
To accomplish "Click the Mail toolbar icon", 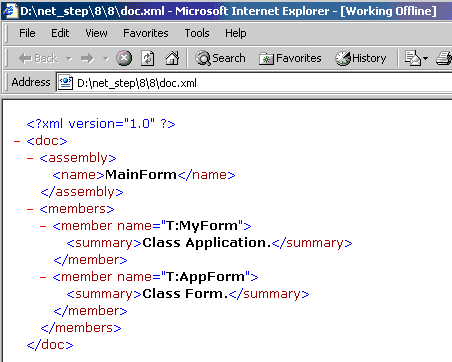I will pyautogui.click(x=412, y=58).
